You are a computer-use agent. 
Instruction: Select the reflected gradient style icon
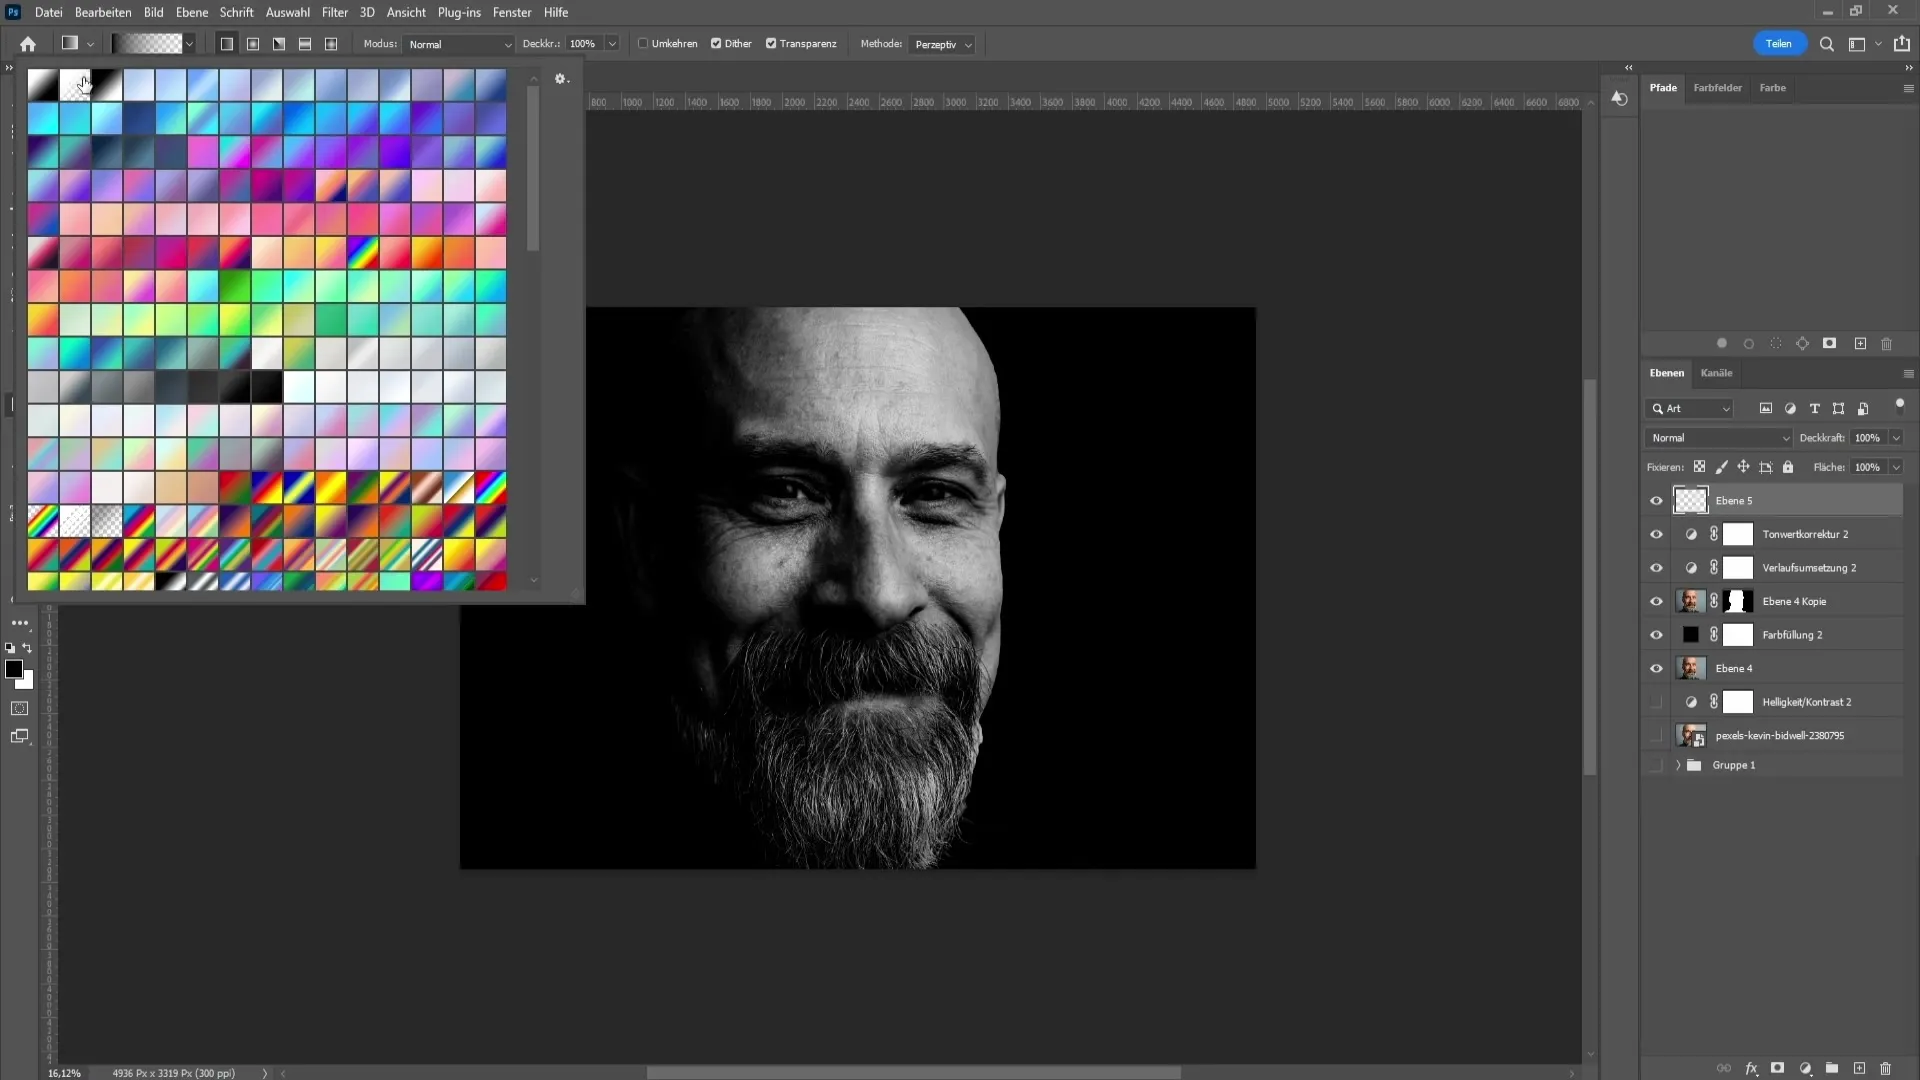305,44
